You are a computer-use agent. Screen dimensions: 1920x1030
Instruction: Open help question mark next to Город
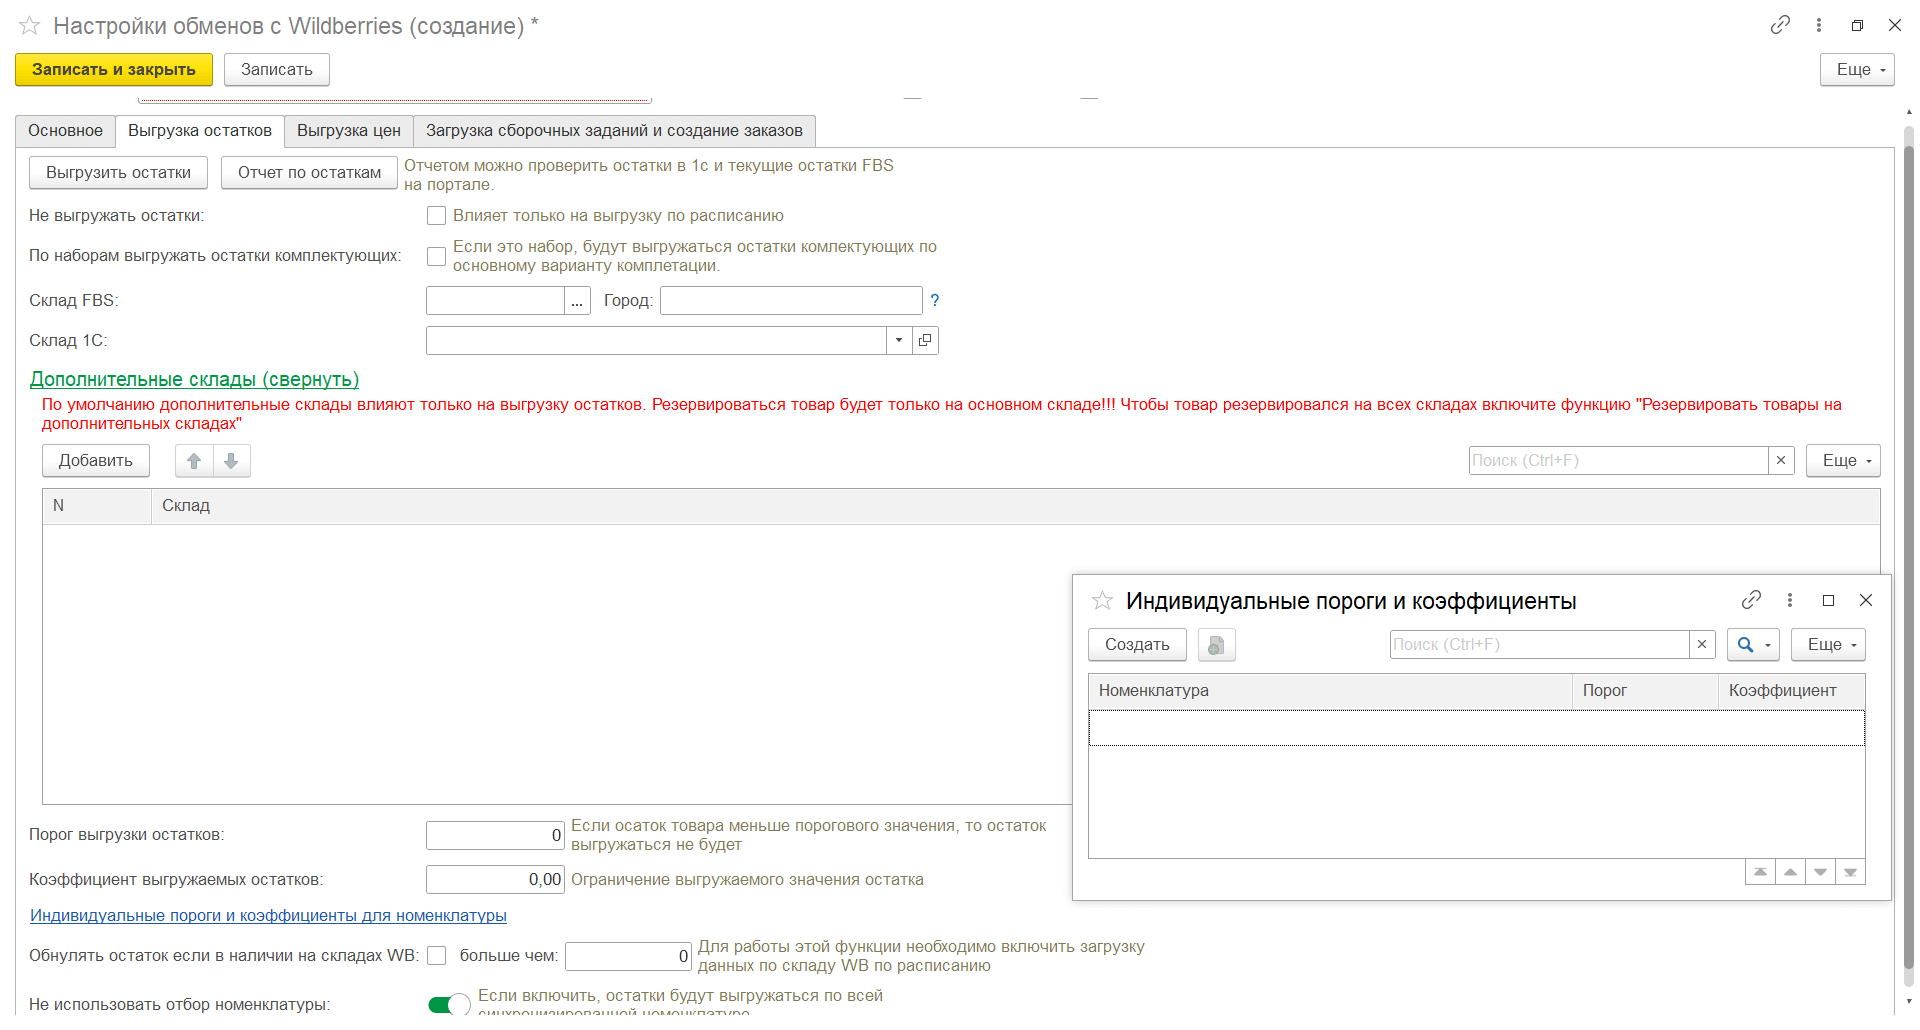click(935, 300)
